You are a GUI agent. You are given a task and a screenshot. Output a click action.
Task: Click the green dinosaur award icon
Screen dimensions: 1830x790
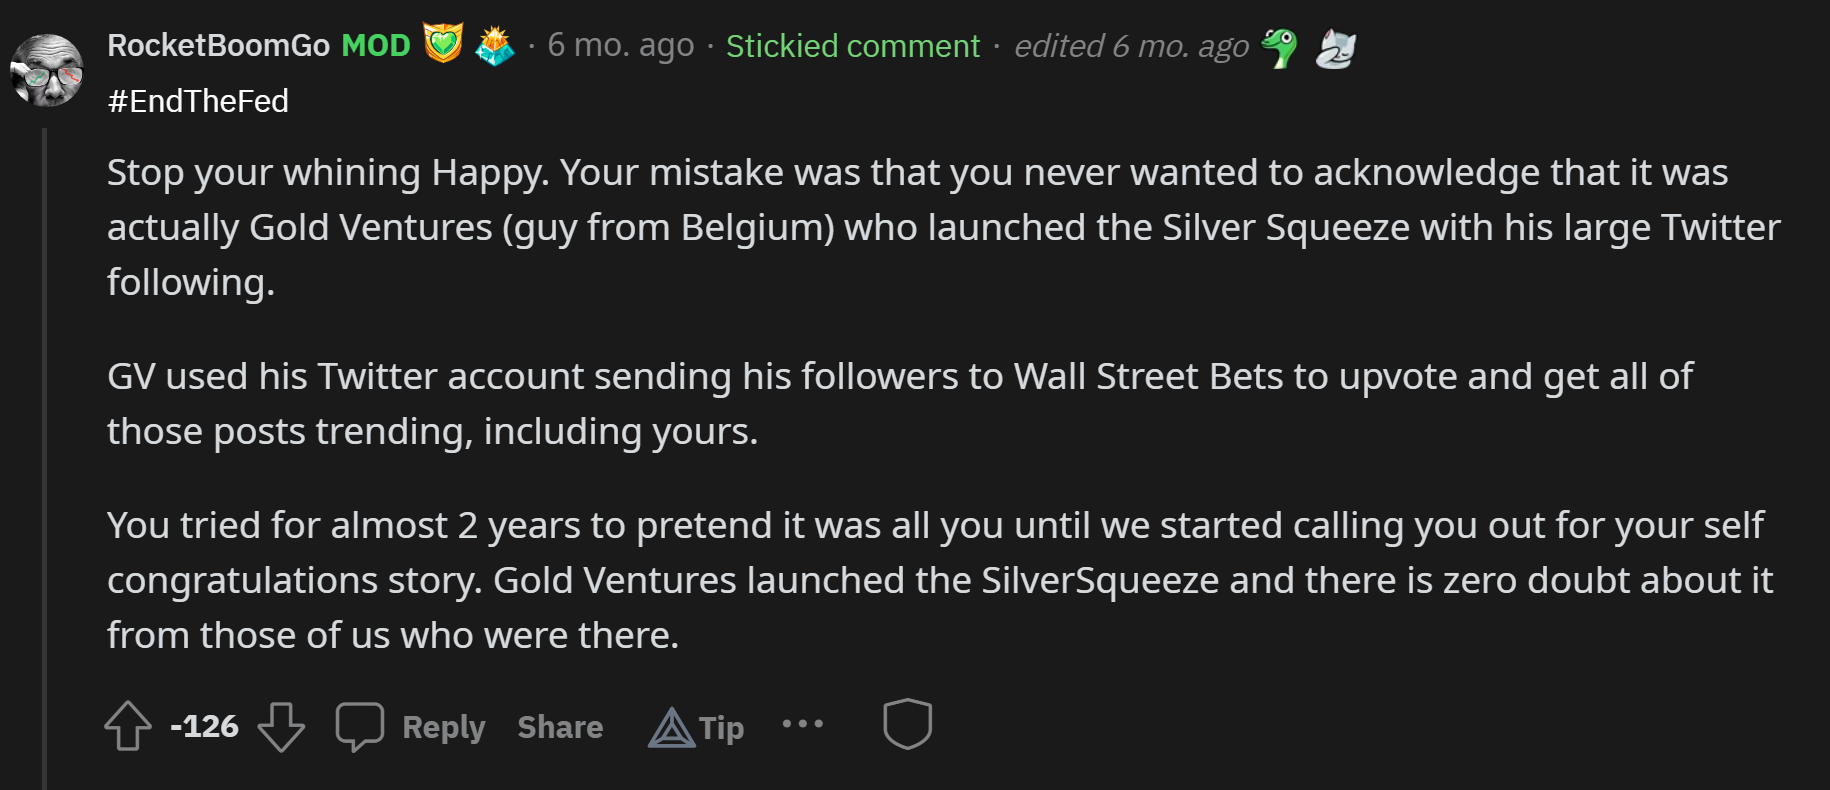[1279, 47]
